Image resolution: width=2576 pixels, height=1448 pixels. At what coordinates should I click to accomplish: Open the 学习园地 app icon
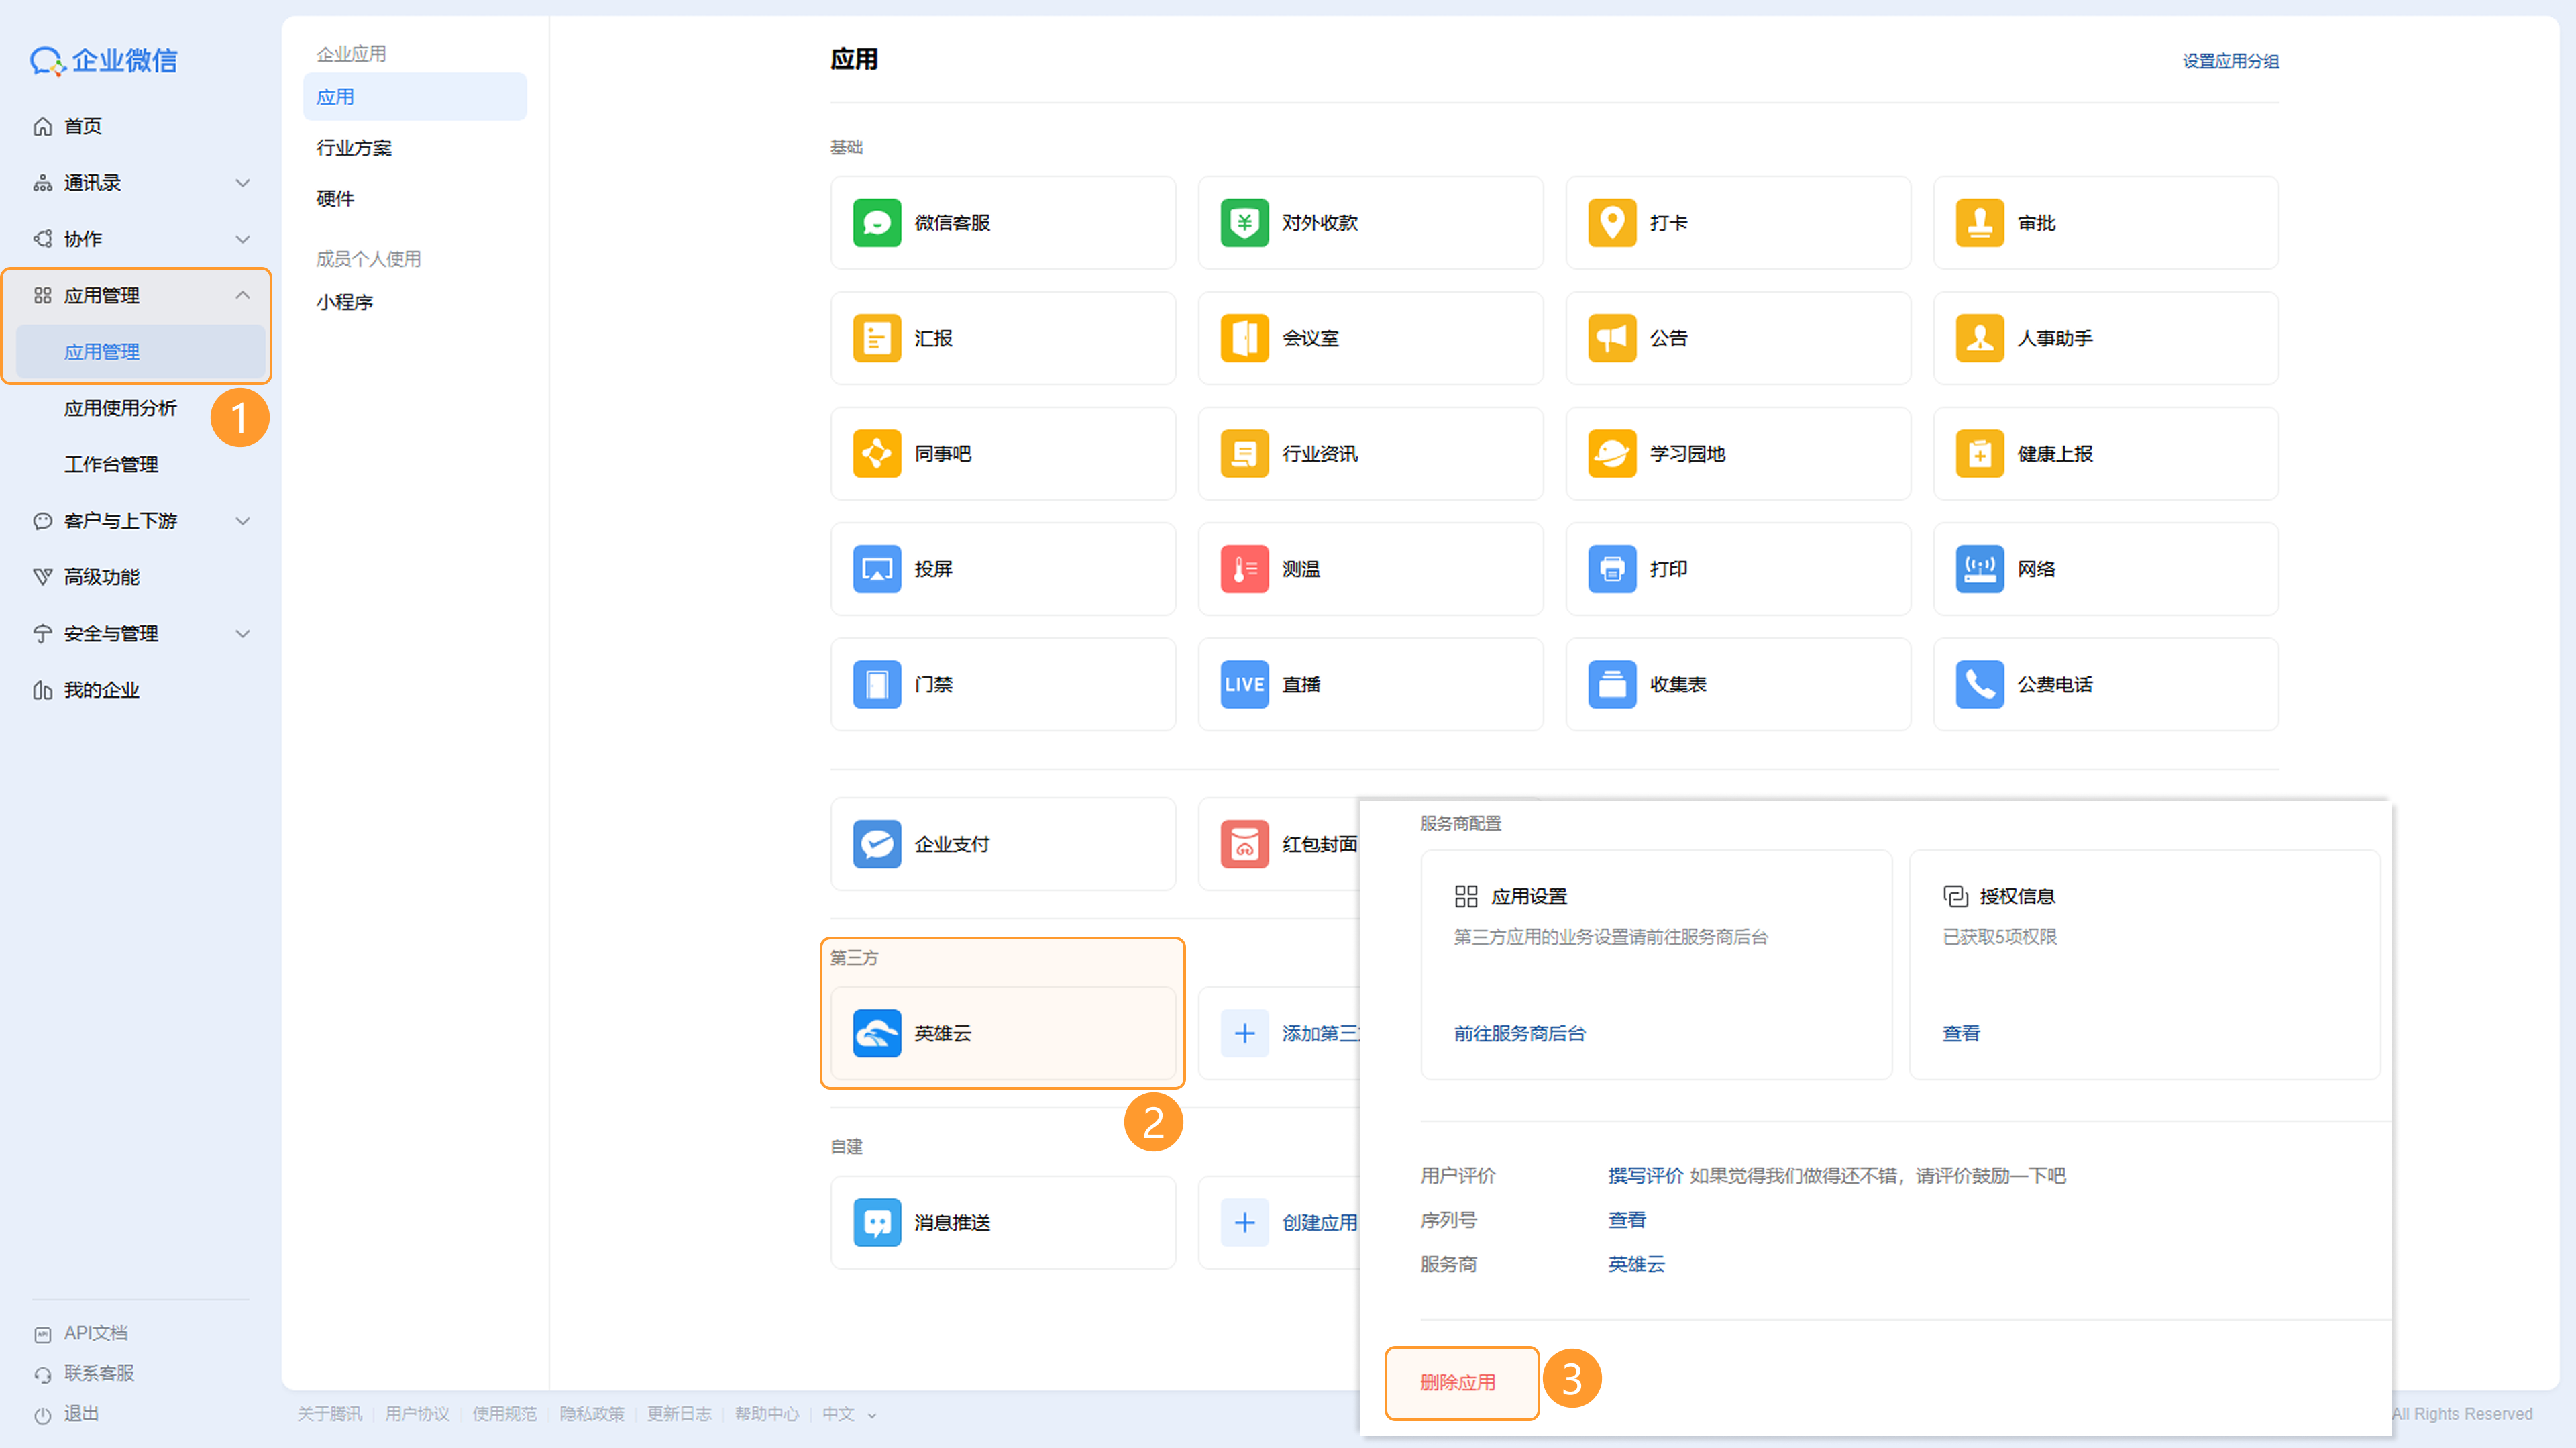[1612, 453]
